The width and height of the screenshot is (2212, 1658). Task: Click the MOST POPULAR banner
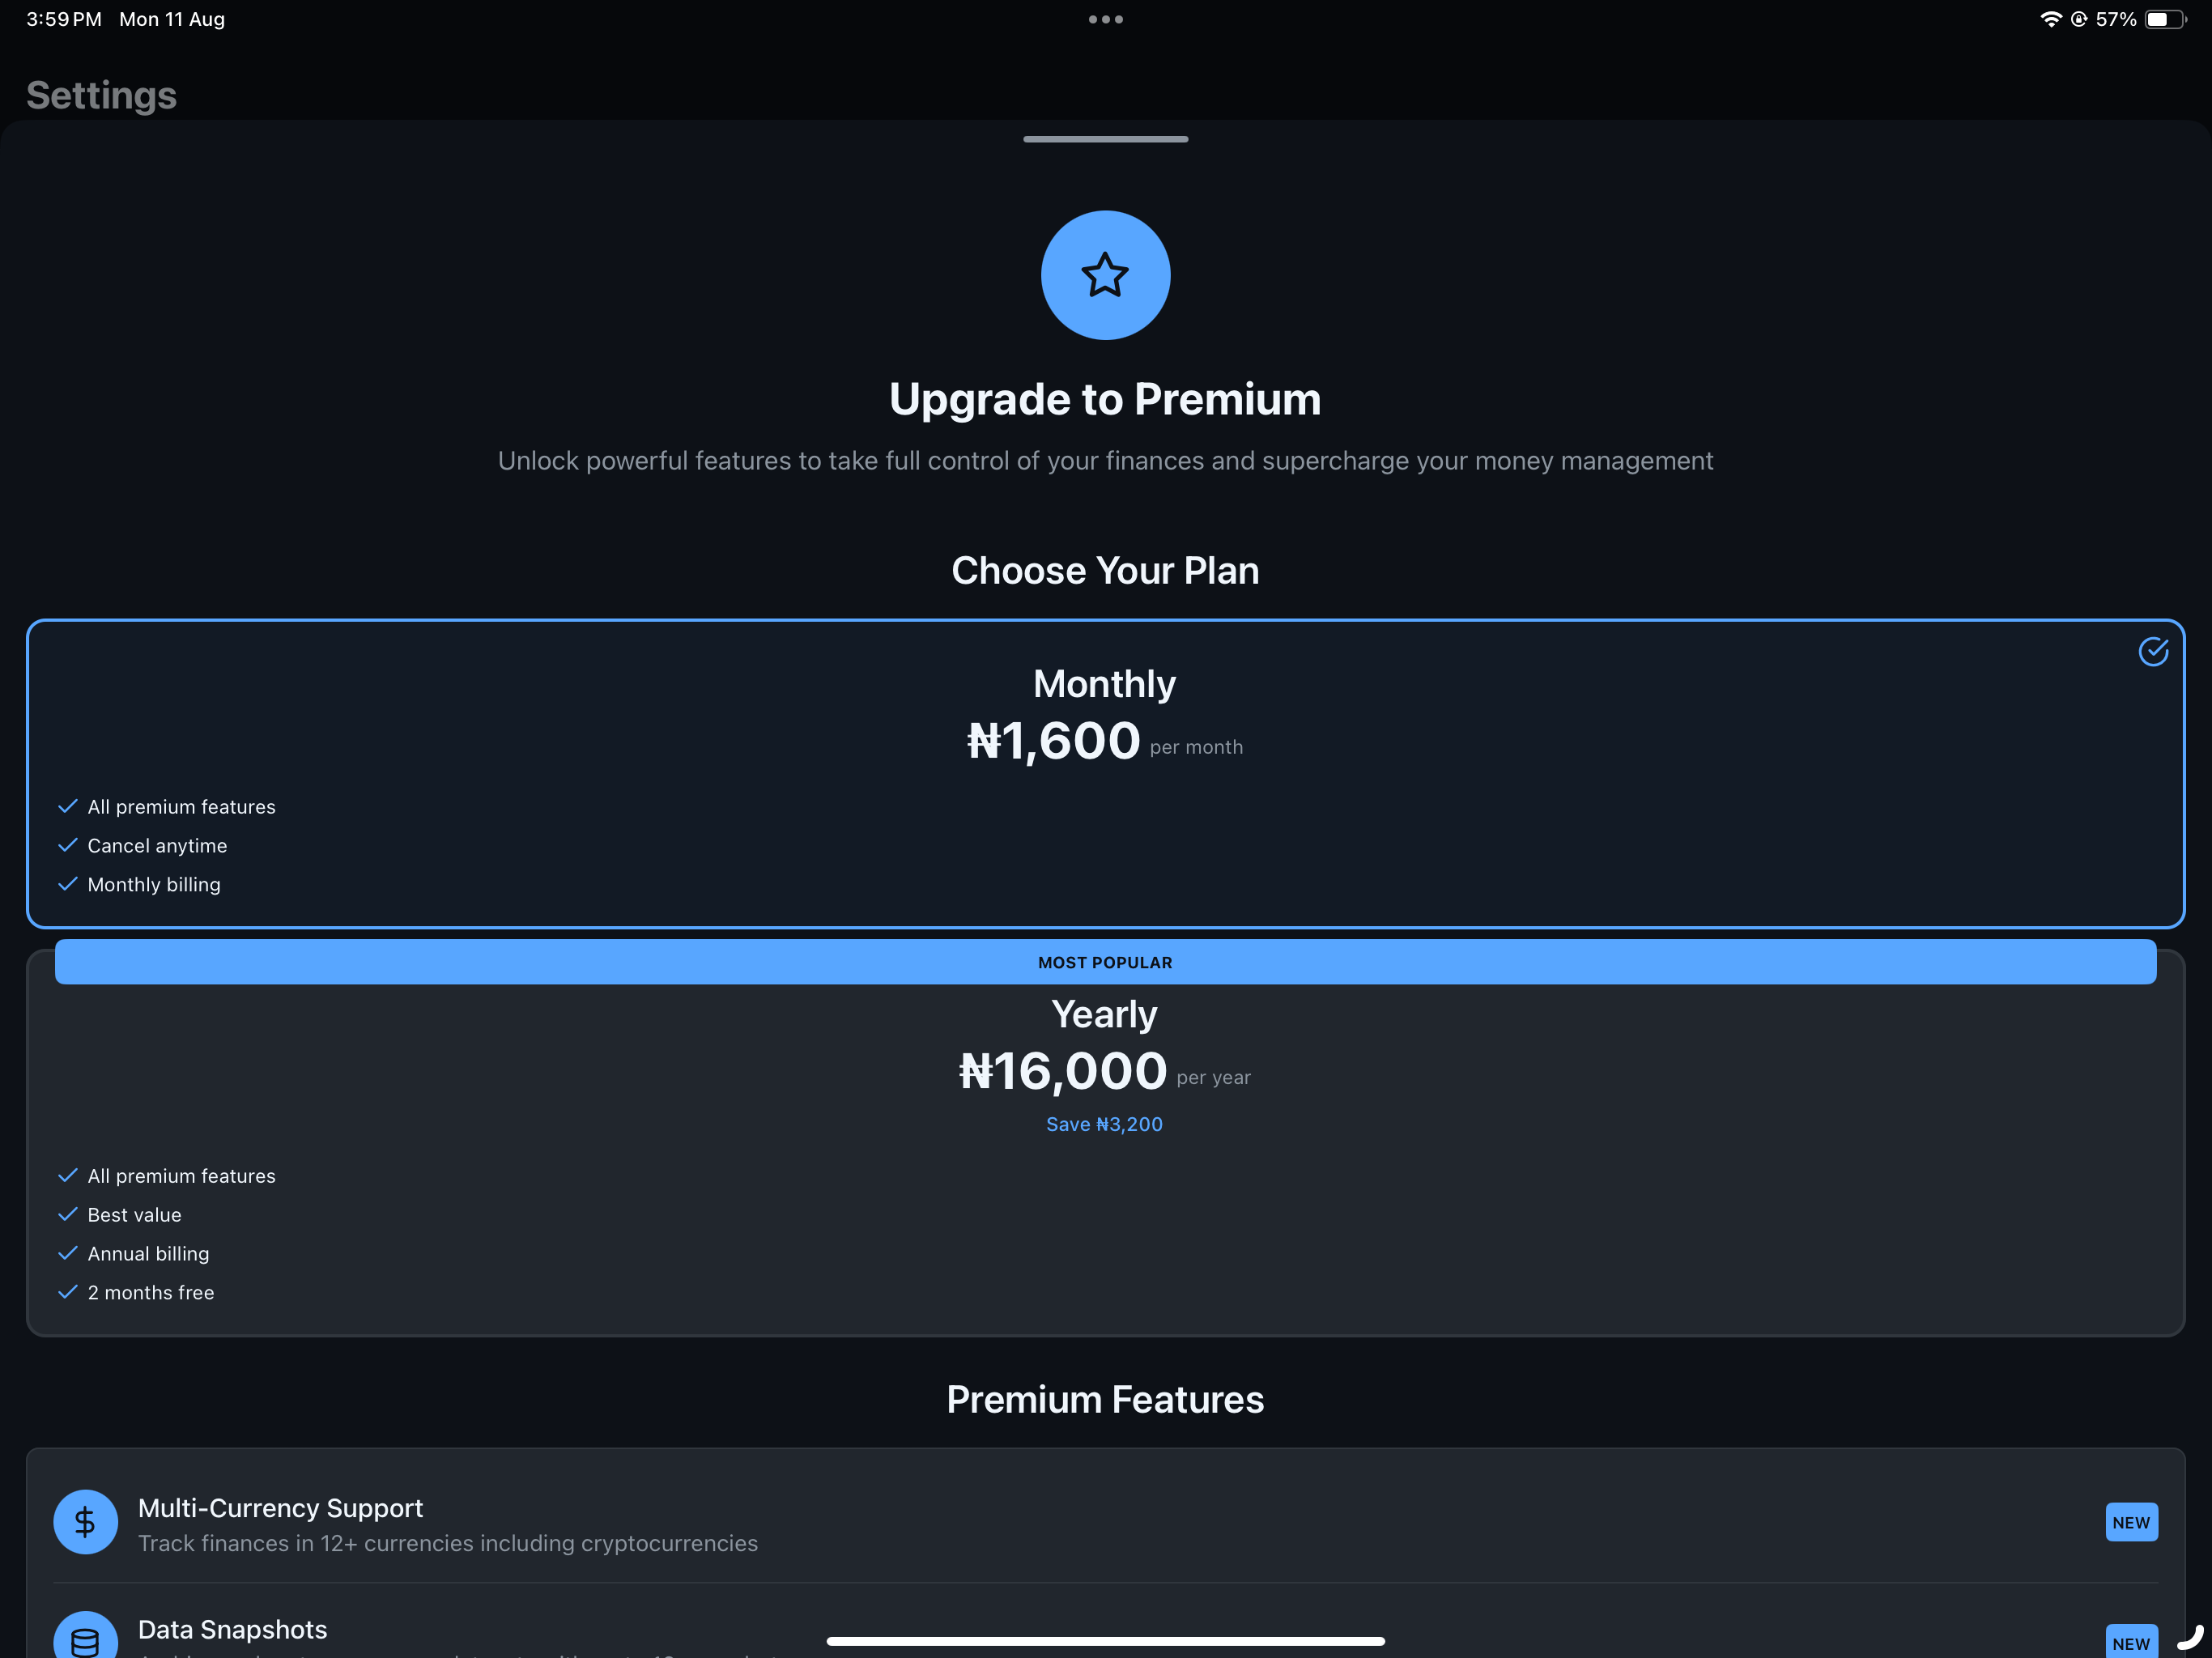pos(1105,962)
